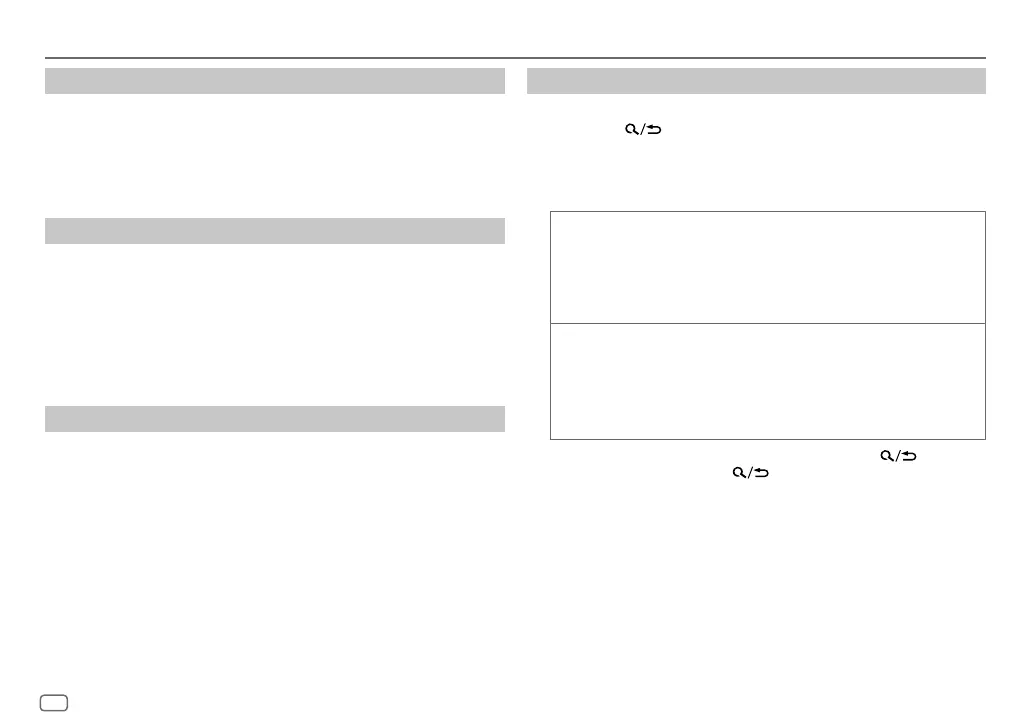Select the first gray header bar in the left column
1032x726 pixels.
click(x=274, y=81)
